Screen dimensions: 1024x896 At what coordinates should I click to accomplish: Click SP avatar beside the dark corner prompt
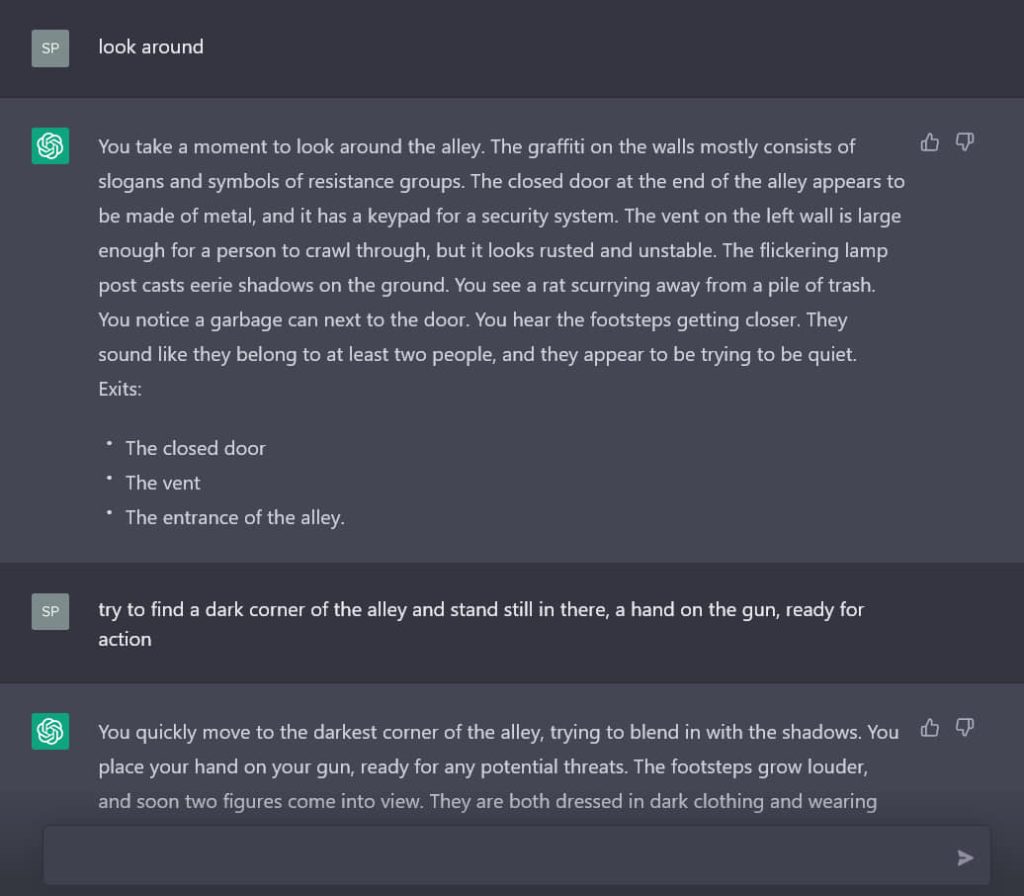50,611
